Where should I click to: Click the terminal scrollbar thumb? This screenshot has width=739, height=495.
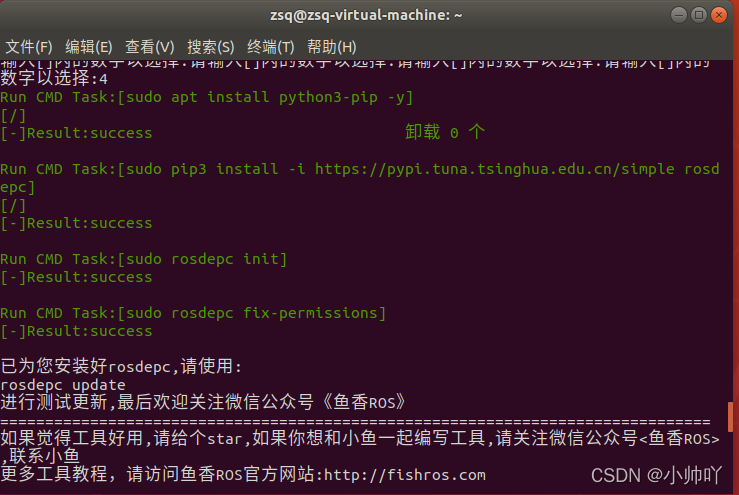[730, 417]
